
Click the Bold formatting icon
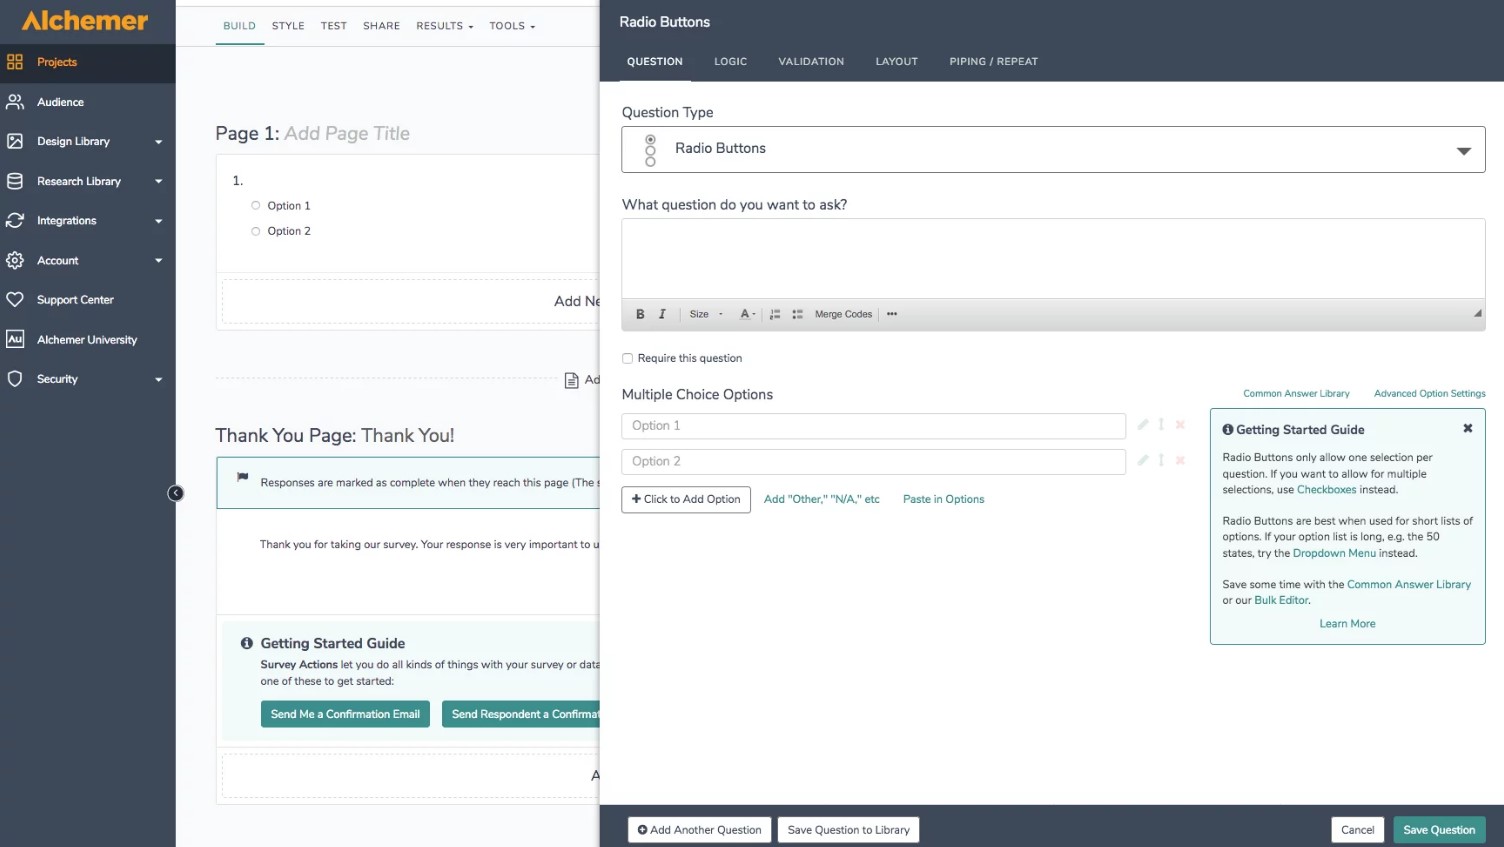(640, 314)
